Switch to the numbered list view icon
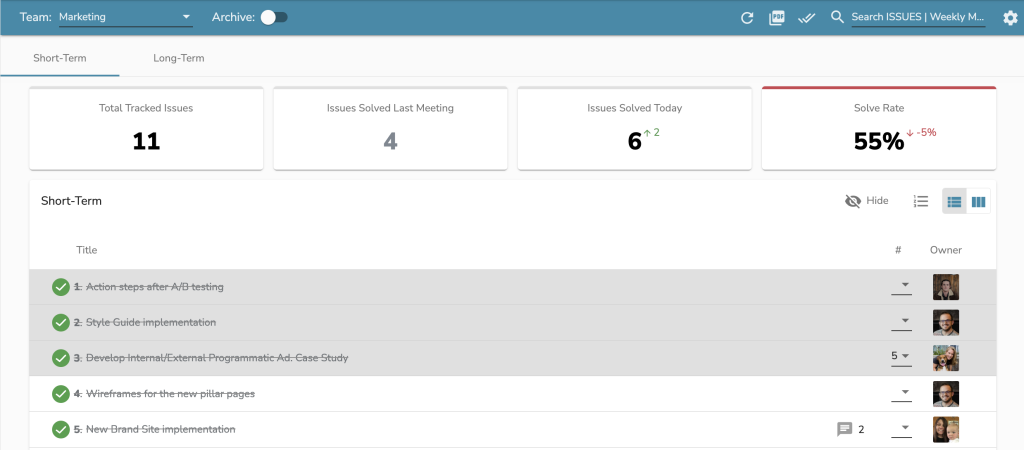 click(921, 201)
